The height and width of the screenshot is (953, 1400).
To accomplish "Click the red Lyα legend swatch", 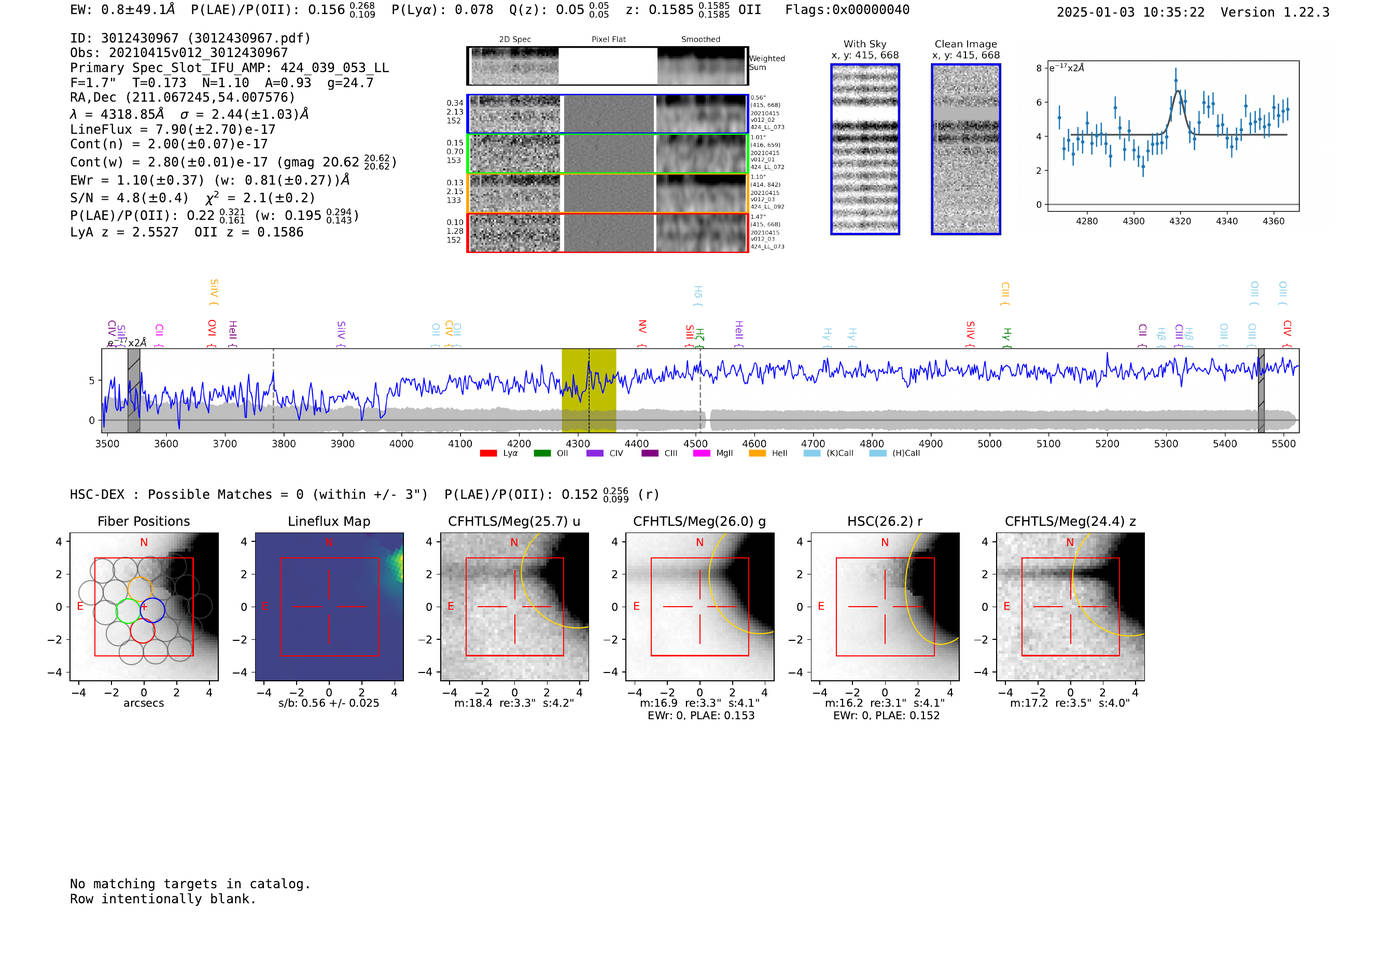I will 488,454.
